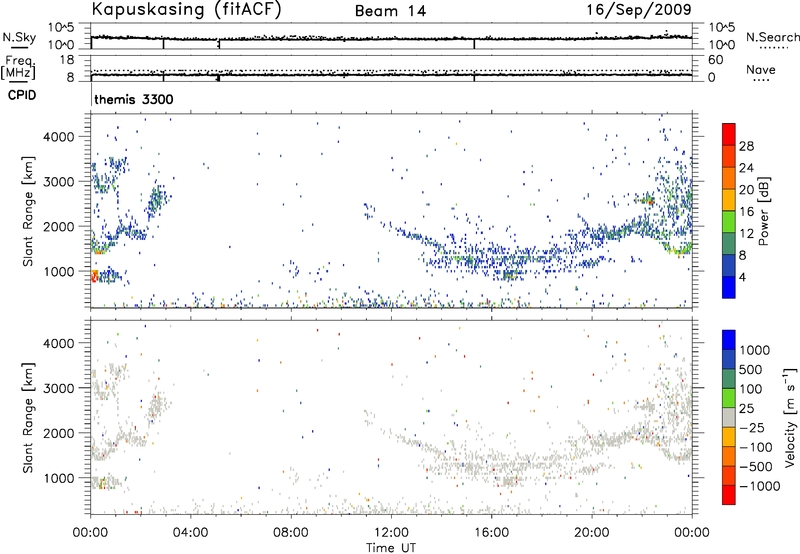Click the 28 tick on the Power colorbar

pos(746,146)
